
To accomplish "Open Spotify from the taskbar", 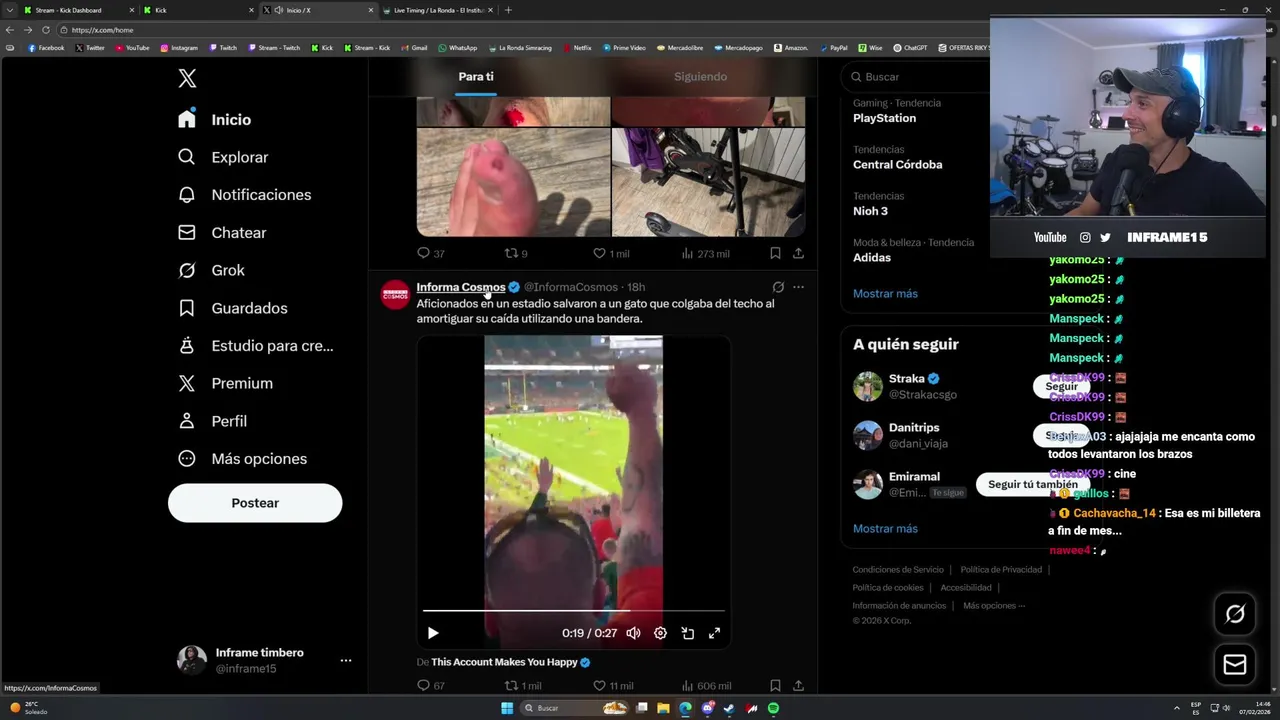I will (x=773, y=708).
